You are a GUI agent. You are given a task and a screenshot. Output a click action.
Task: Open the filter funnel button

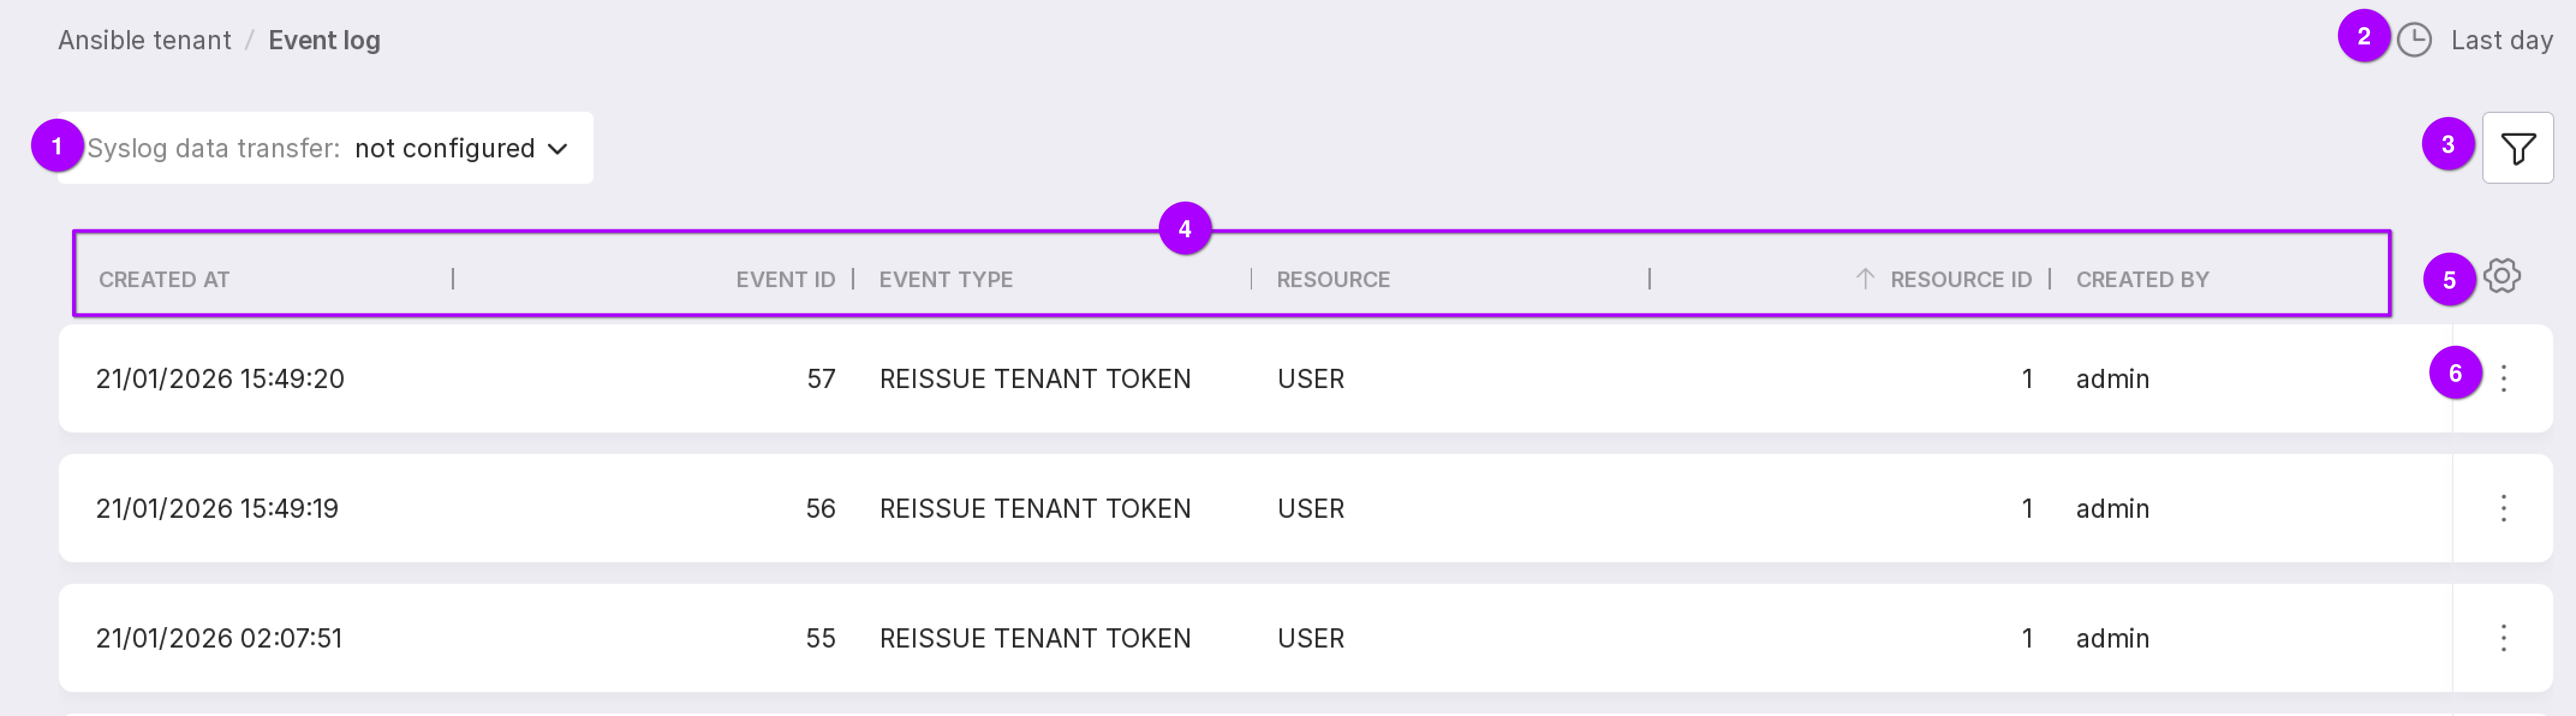(x=2517, y=148)
